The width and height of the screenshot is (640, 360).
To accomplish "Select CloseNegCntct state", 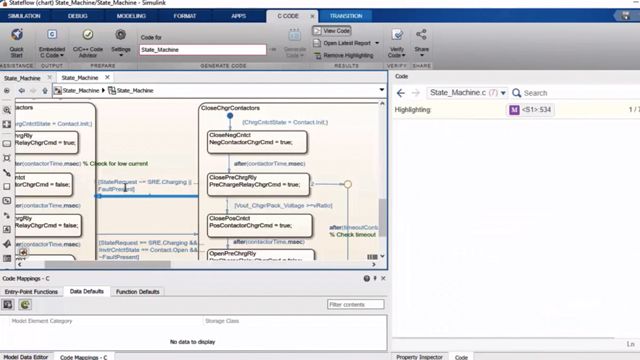I will pyautogui.click(x=257, y=142).
